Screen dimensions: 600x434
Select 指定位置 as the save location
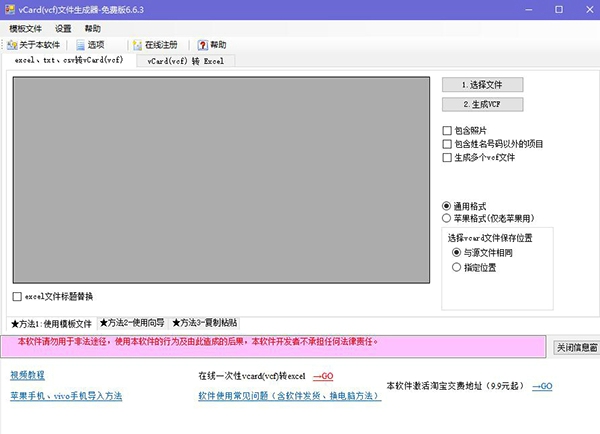(x=457, y=268)
